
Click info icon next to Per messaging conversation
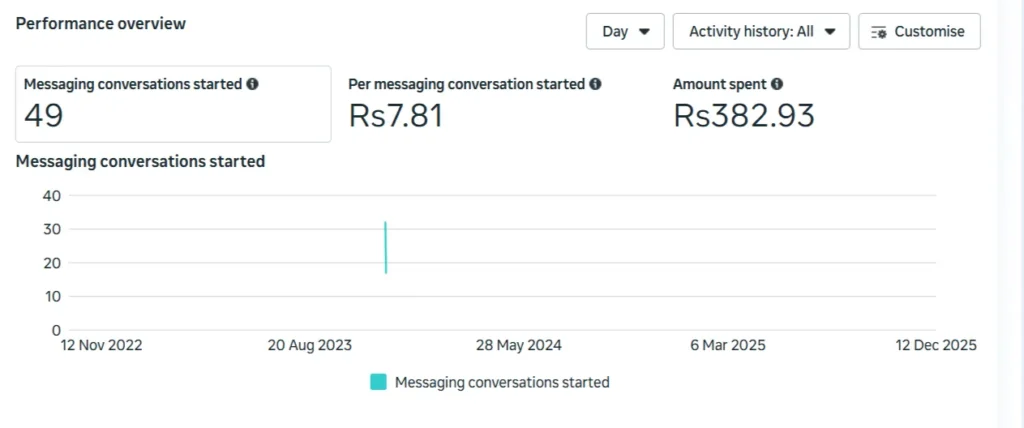(x=596, y=85)
